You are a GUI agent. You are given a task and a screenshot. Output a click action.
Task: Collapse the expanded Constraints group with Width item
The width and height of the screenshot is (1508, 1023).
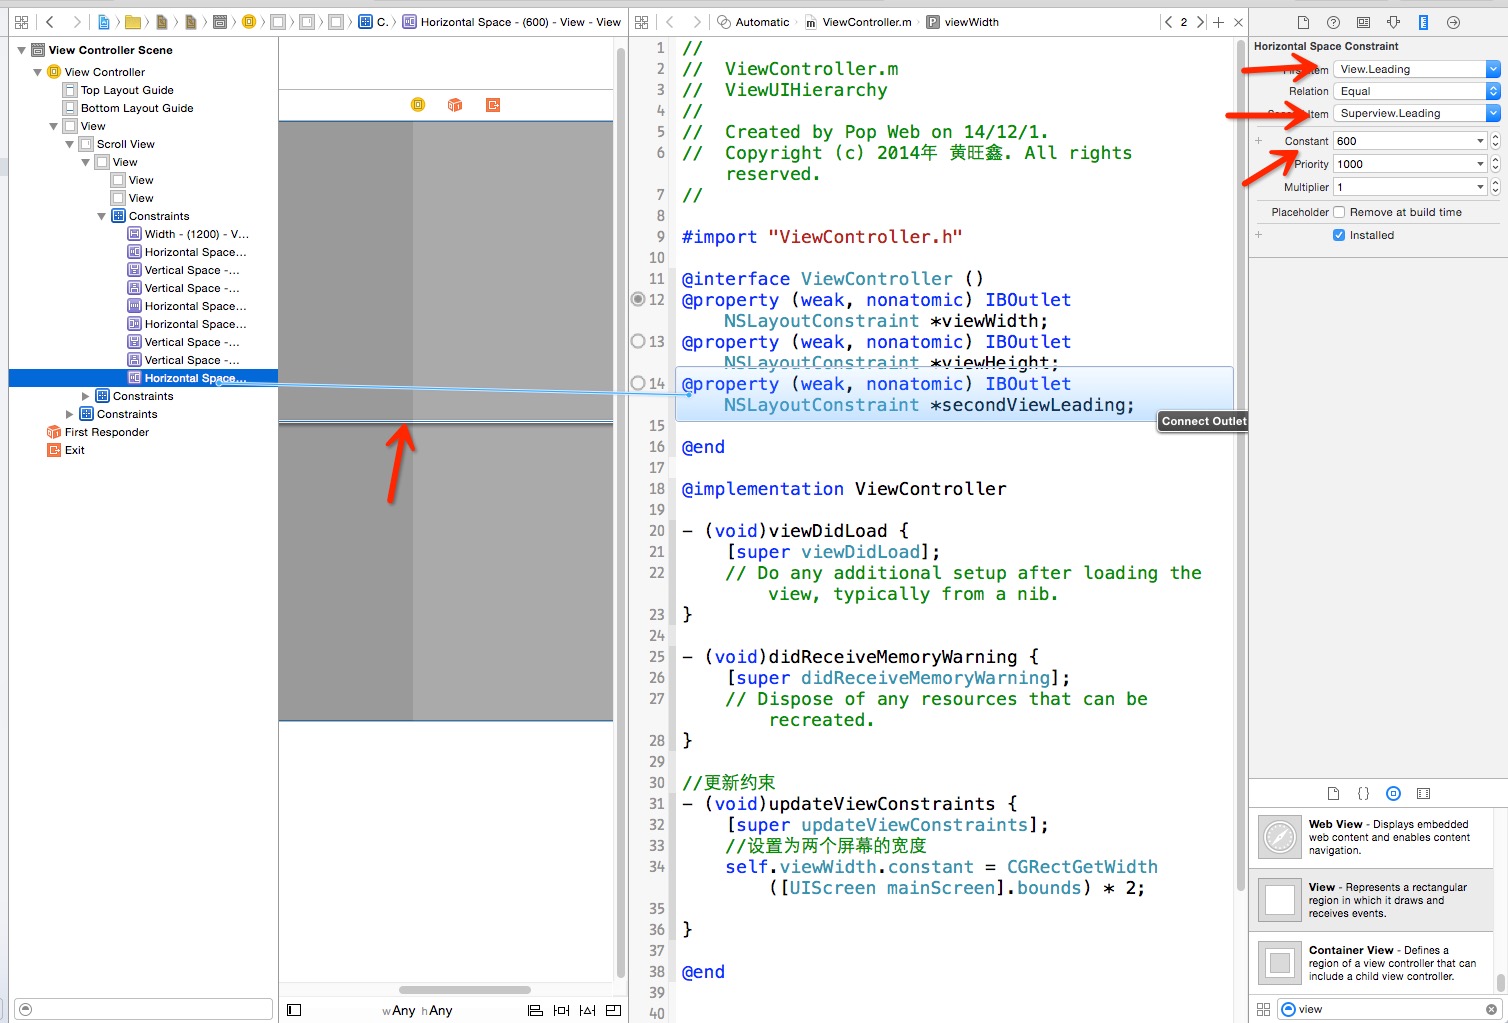click(102, 216)
